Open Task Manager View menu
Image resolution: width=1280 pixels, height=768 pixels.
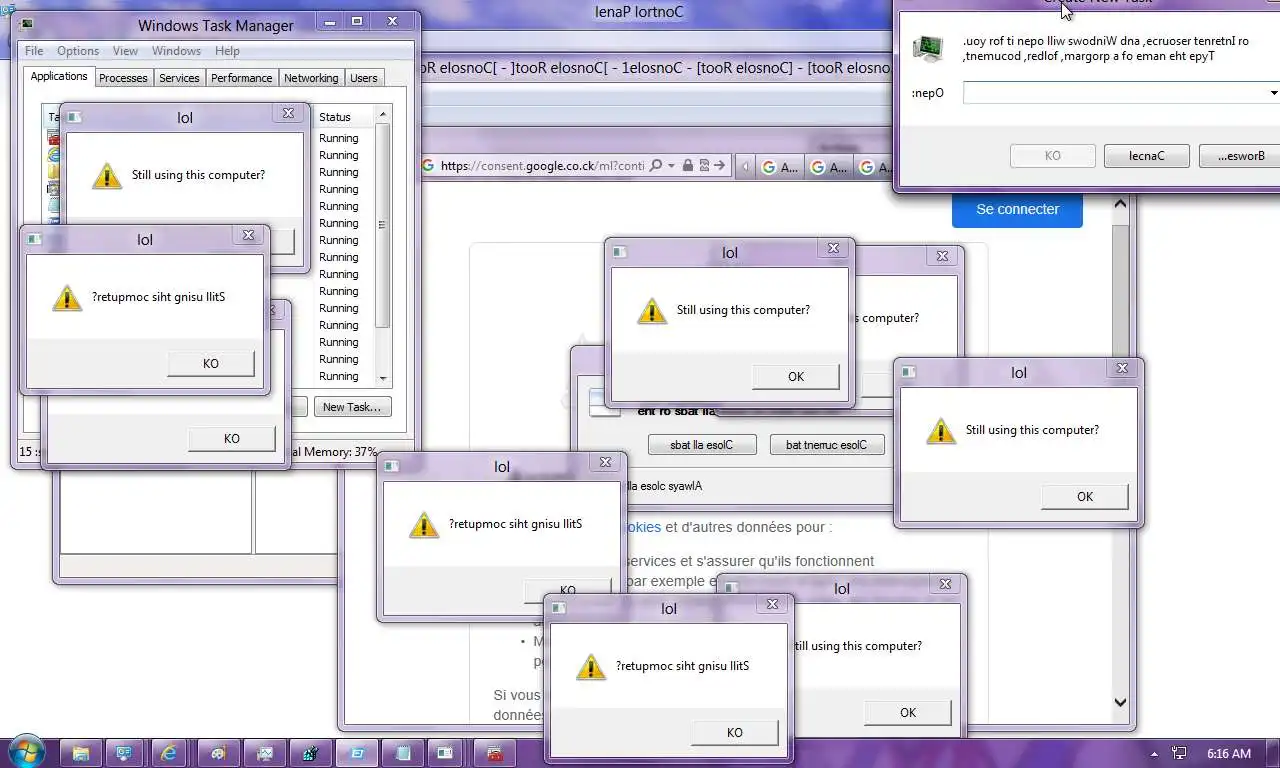tap(126, 51)
